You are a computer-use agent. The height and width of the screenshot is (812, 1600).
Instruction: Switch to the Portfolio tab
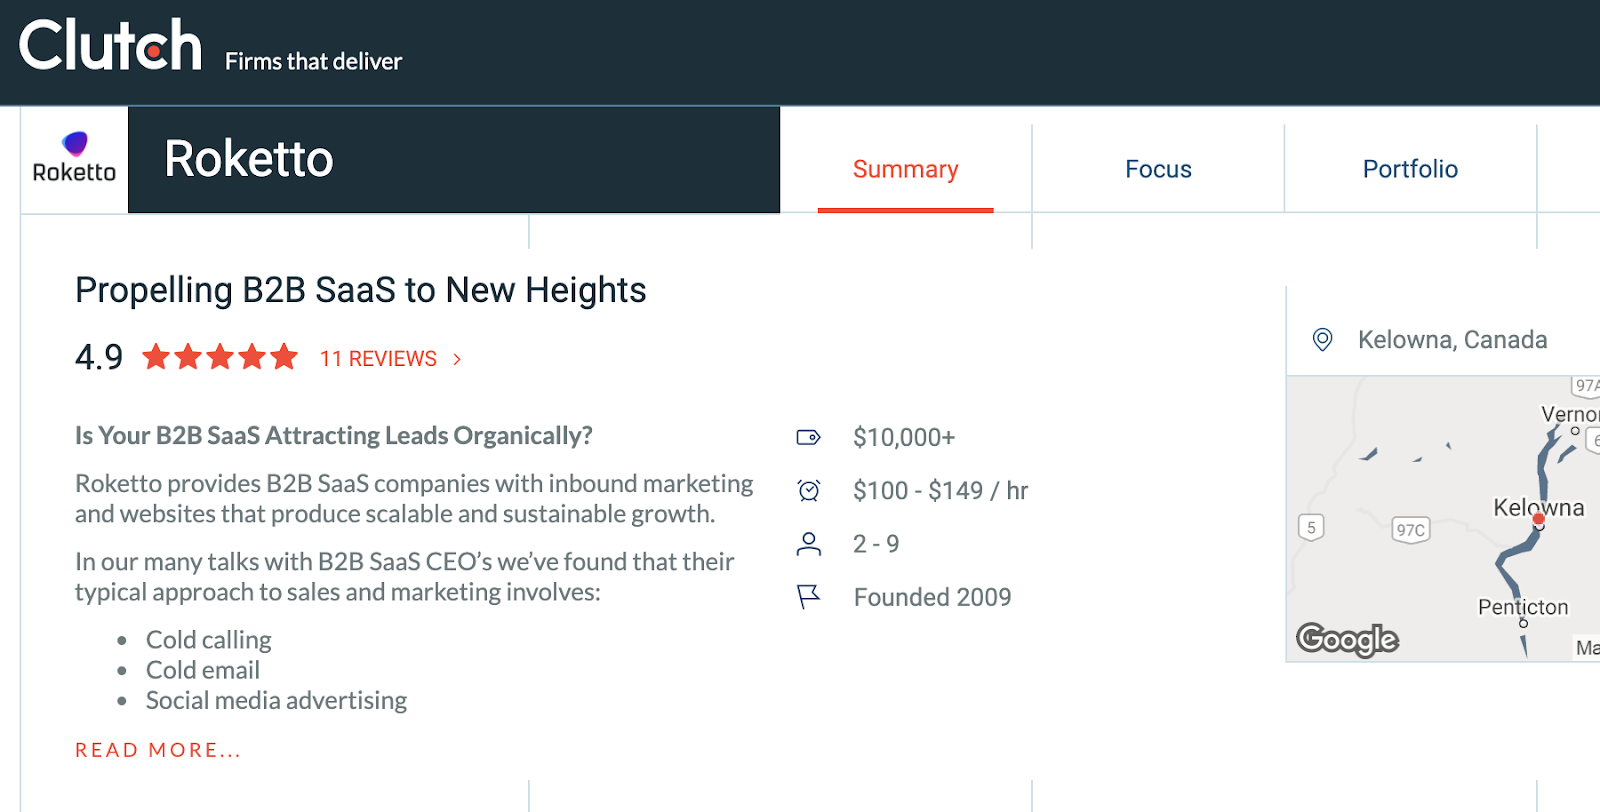click(x=1410, y=169)
